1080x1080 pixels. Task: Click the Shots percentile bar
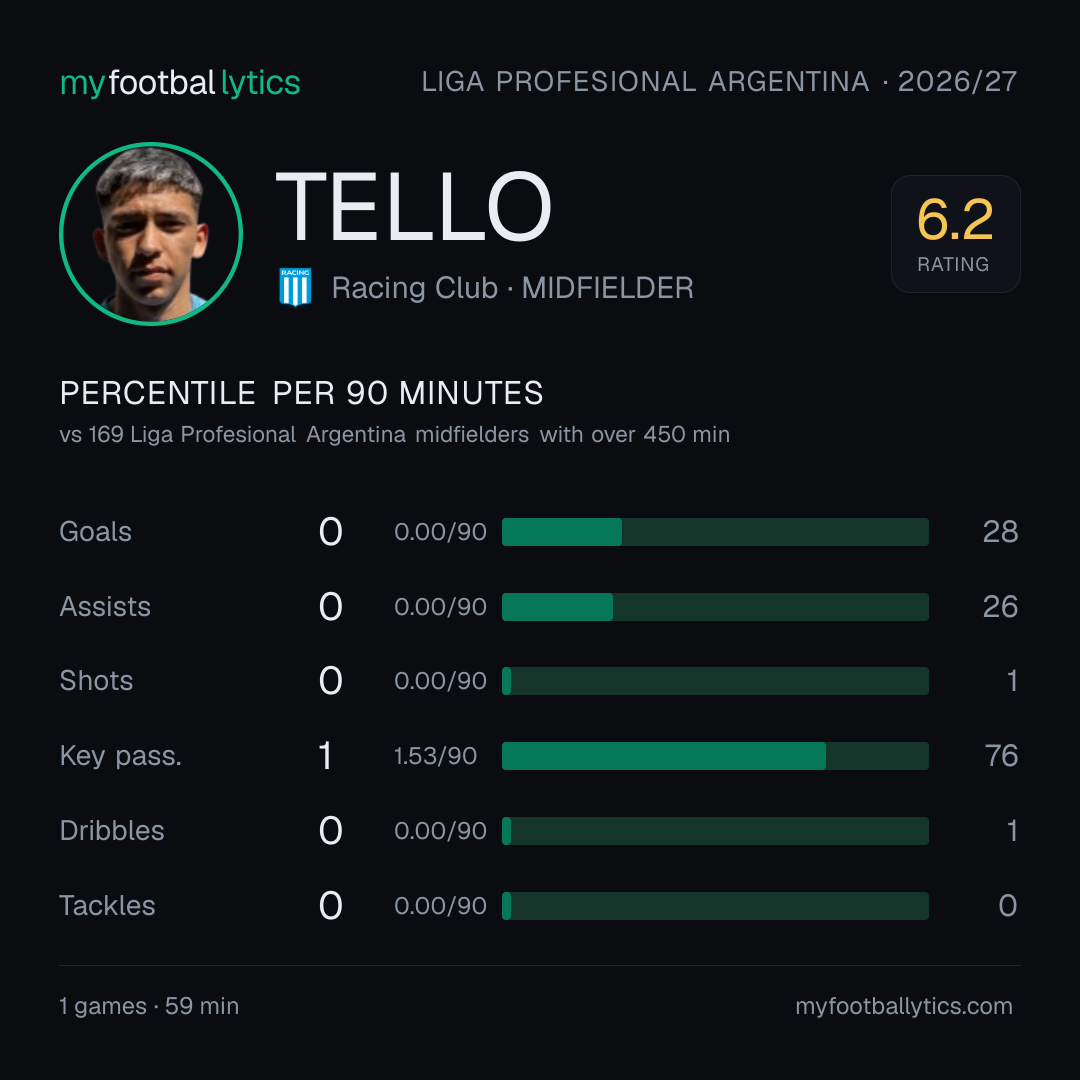(715, 681)
